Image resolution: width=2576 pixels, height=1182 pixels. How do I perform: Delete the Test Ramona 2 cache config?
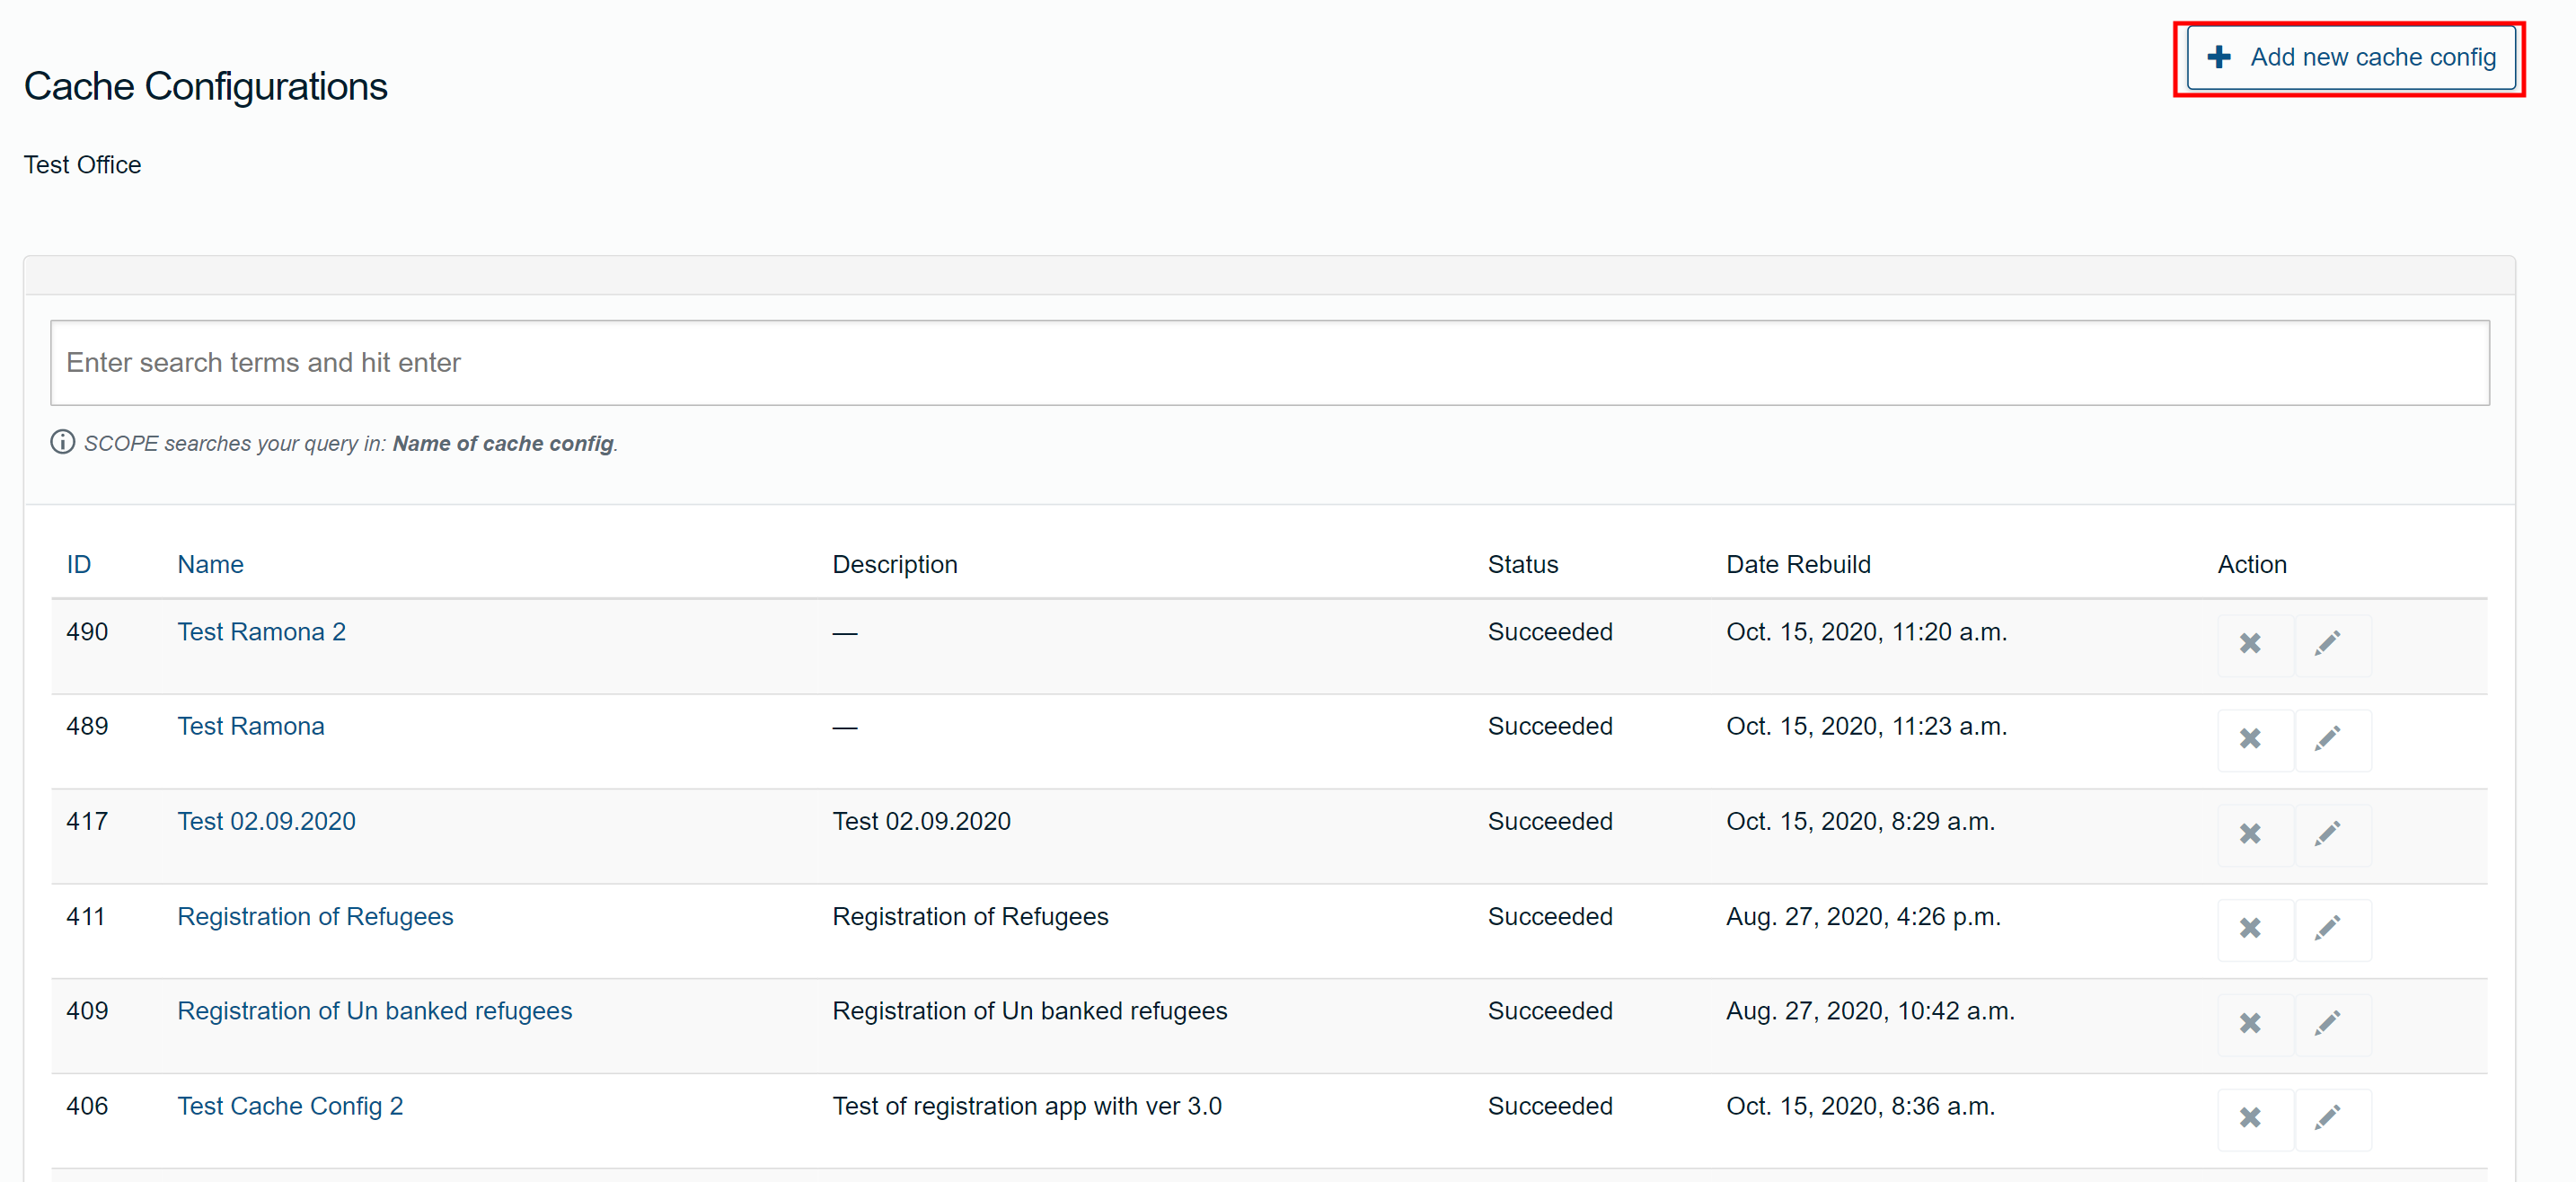2250,644
